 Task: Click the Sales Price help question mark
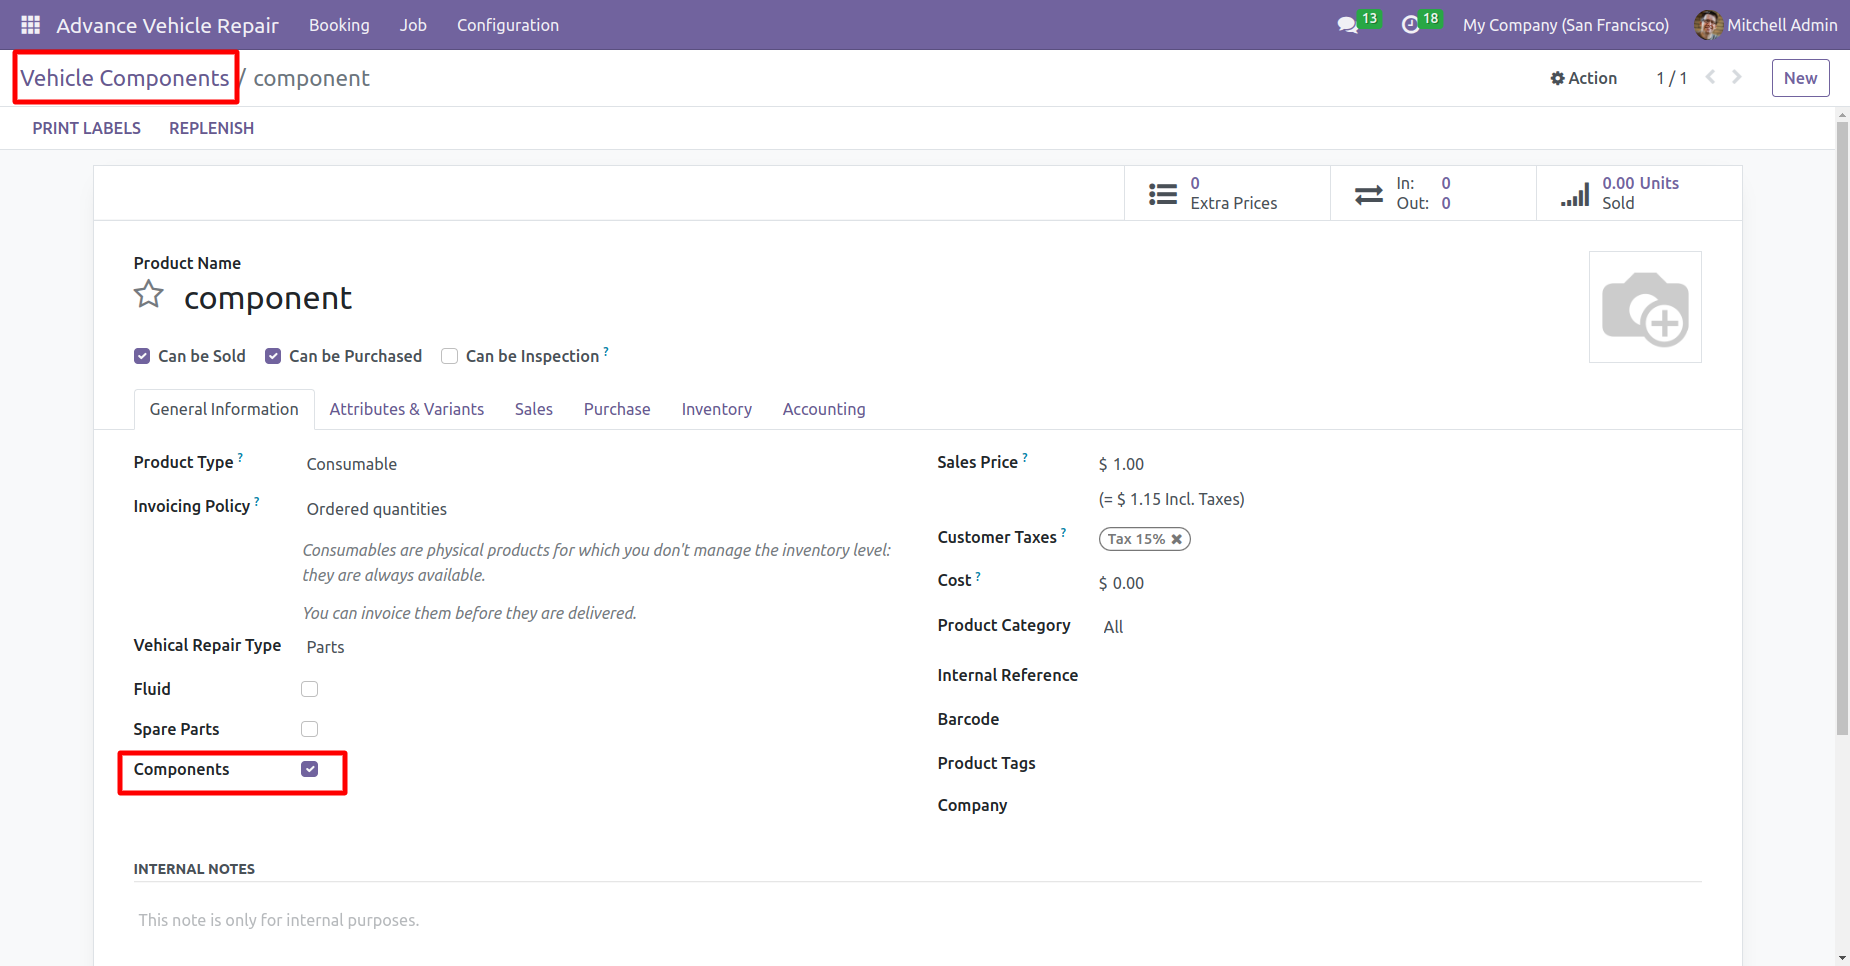click(1025, 457)
